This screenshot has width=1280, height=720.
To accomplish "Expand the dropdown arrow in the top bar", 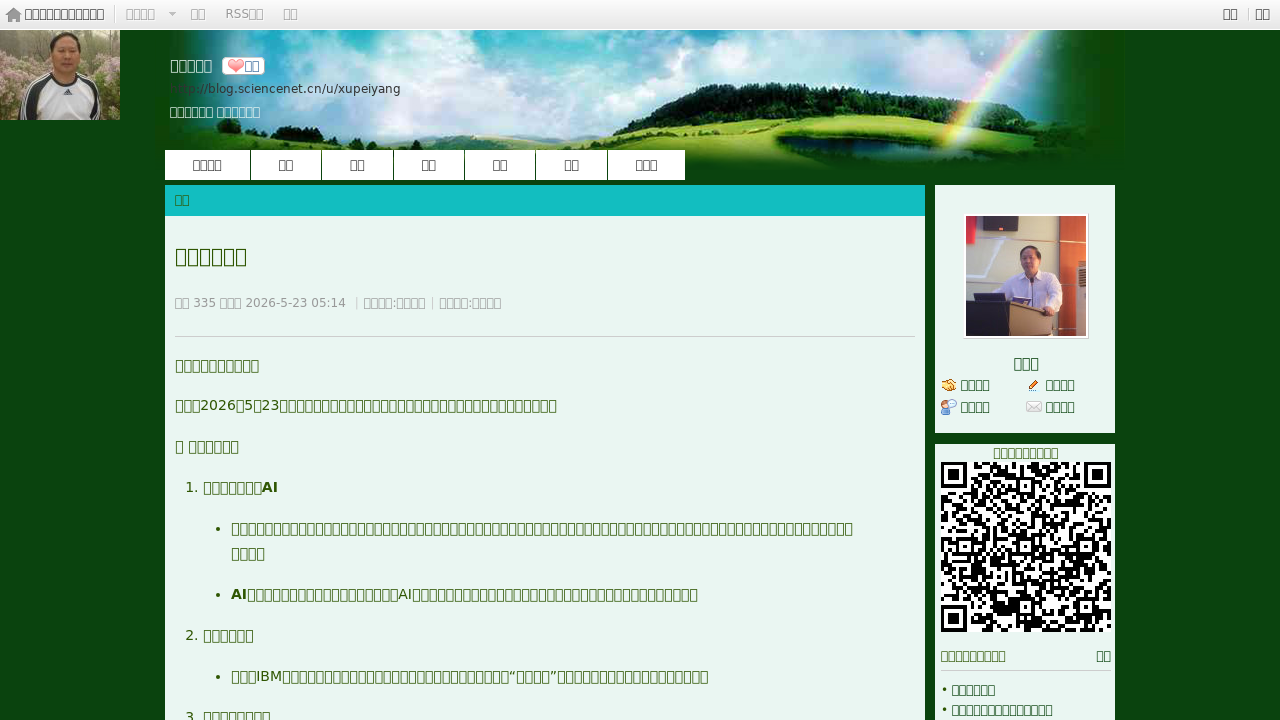I will (x=172, y=14).
